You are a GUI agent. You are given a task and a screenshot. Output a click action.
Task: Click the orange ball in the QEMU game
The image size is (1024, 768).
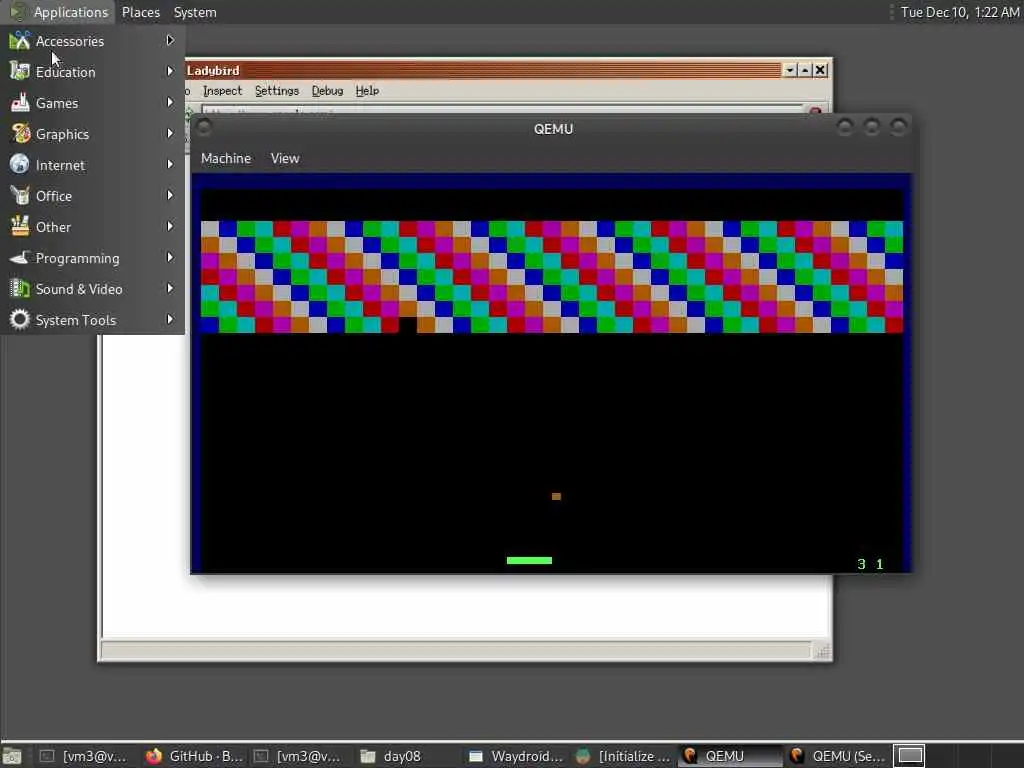pyautogui.click(x=556, y=496)
